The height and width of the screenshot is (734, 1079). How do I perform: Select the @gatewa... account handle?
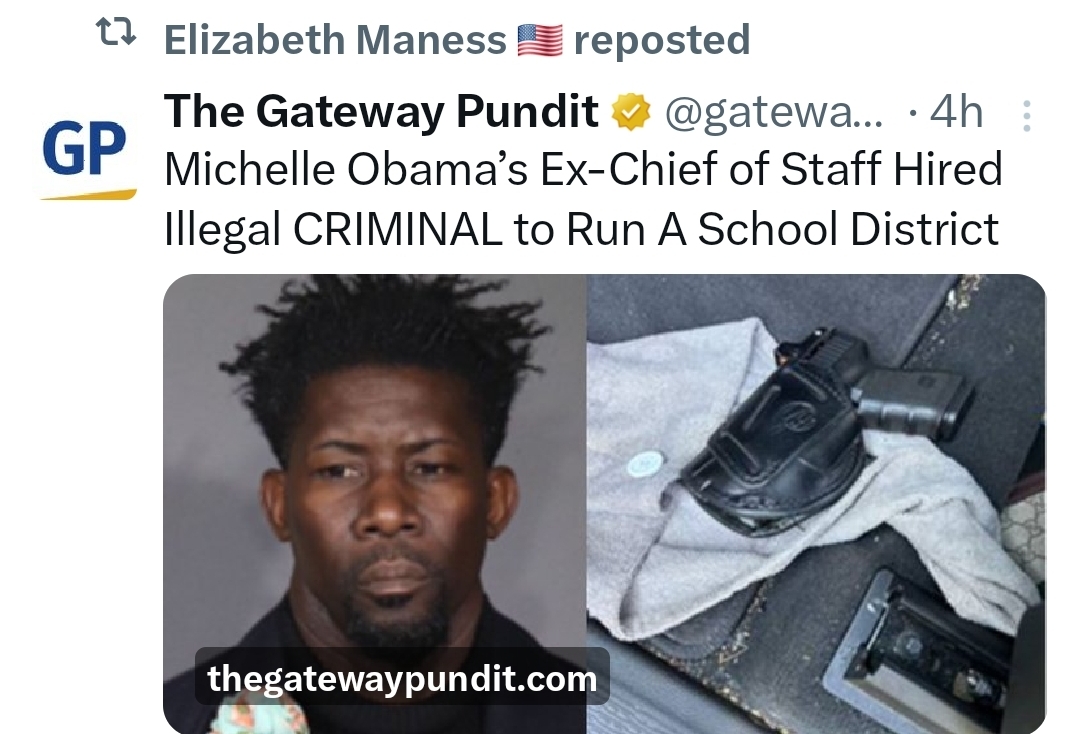coord(773,113)
